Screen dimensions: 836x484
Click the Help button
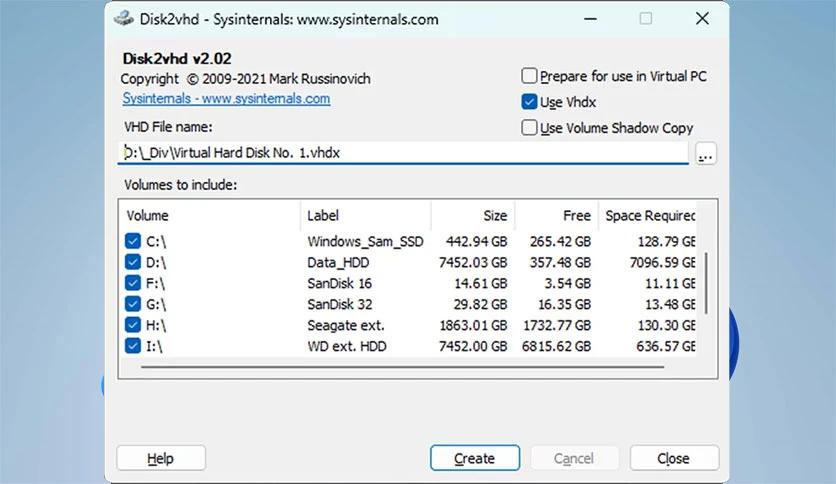coord(160,458)
